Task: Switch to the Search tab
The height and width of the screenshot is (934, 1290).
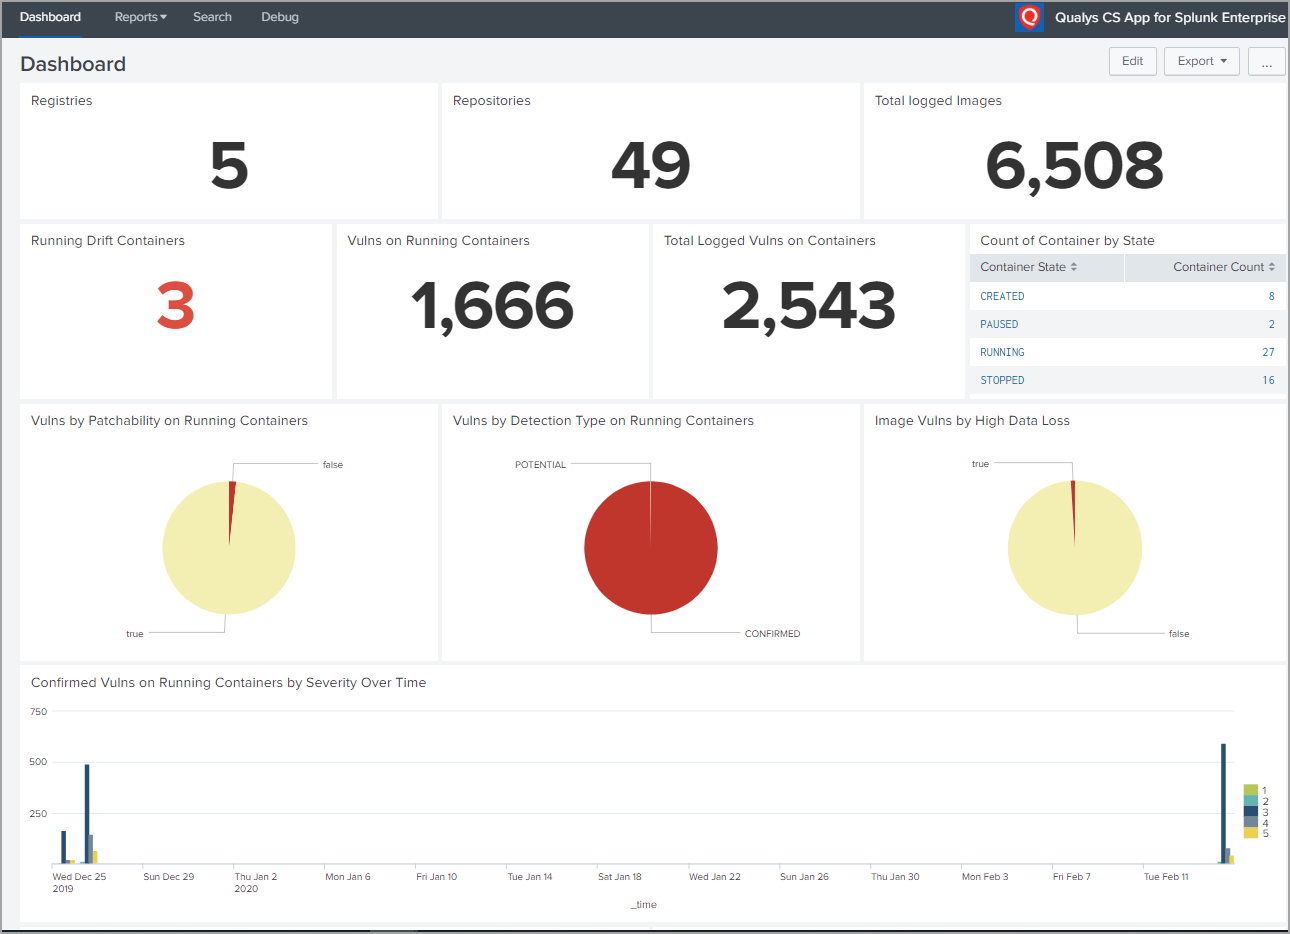Action: coord(212,17)
